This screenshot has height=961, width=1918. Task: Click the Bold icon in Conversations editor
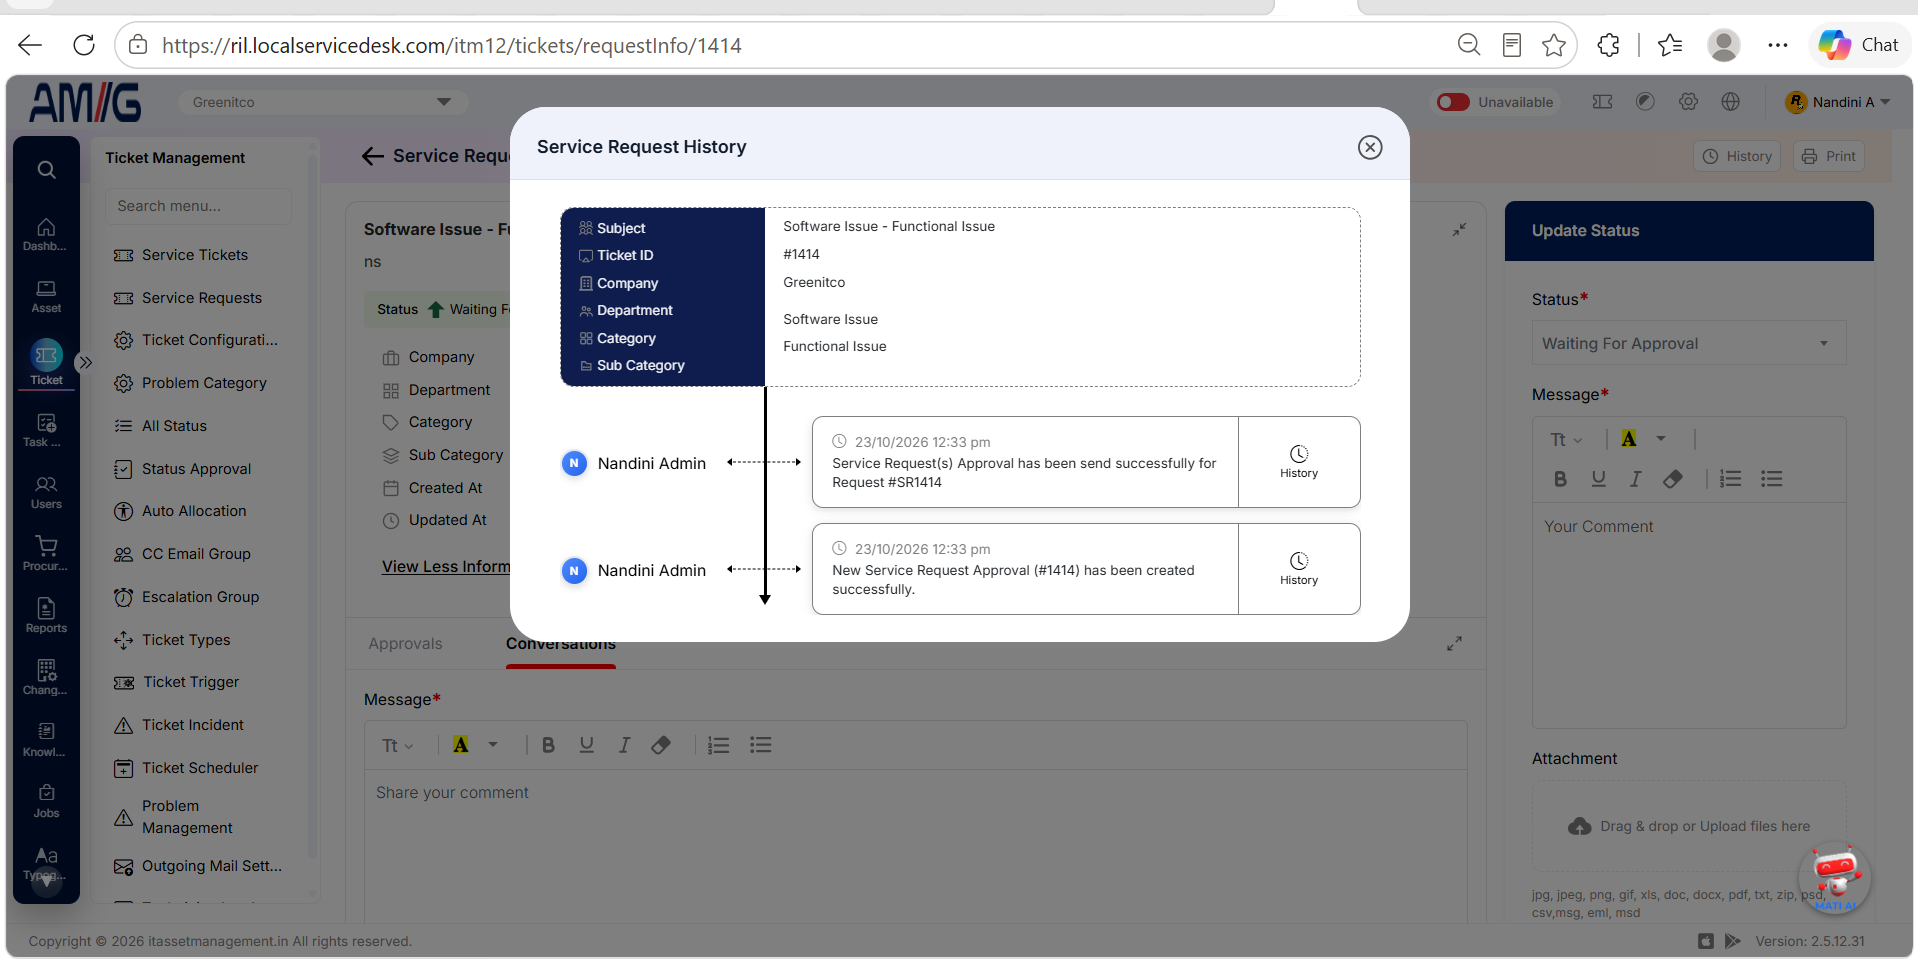click(x=548, y=745)
